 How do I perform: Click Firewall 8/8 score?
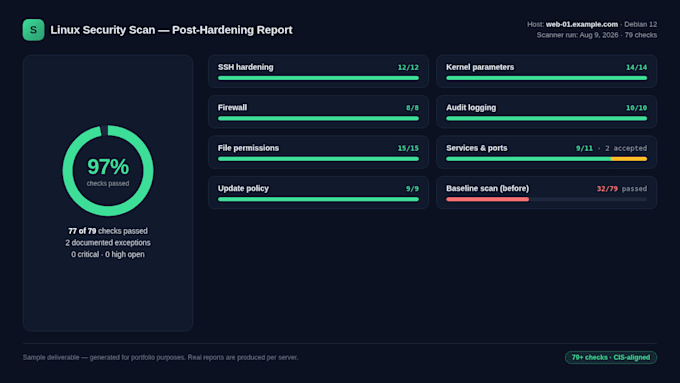[x=412, y=108]
